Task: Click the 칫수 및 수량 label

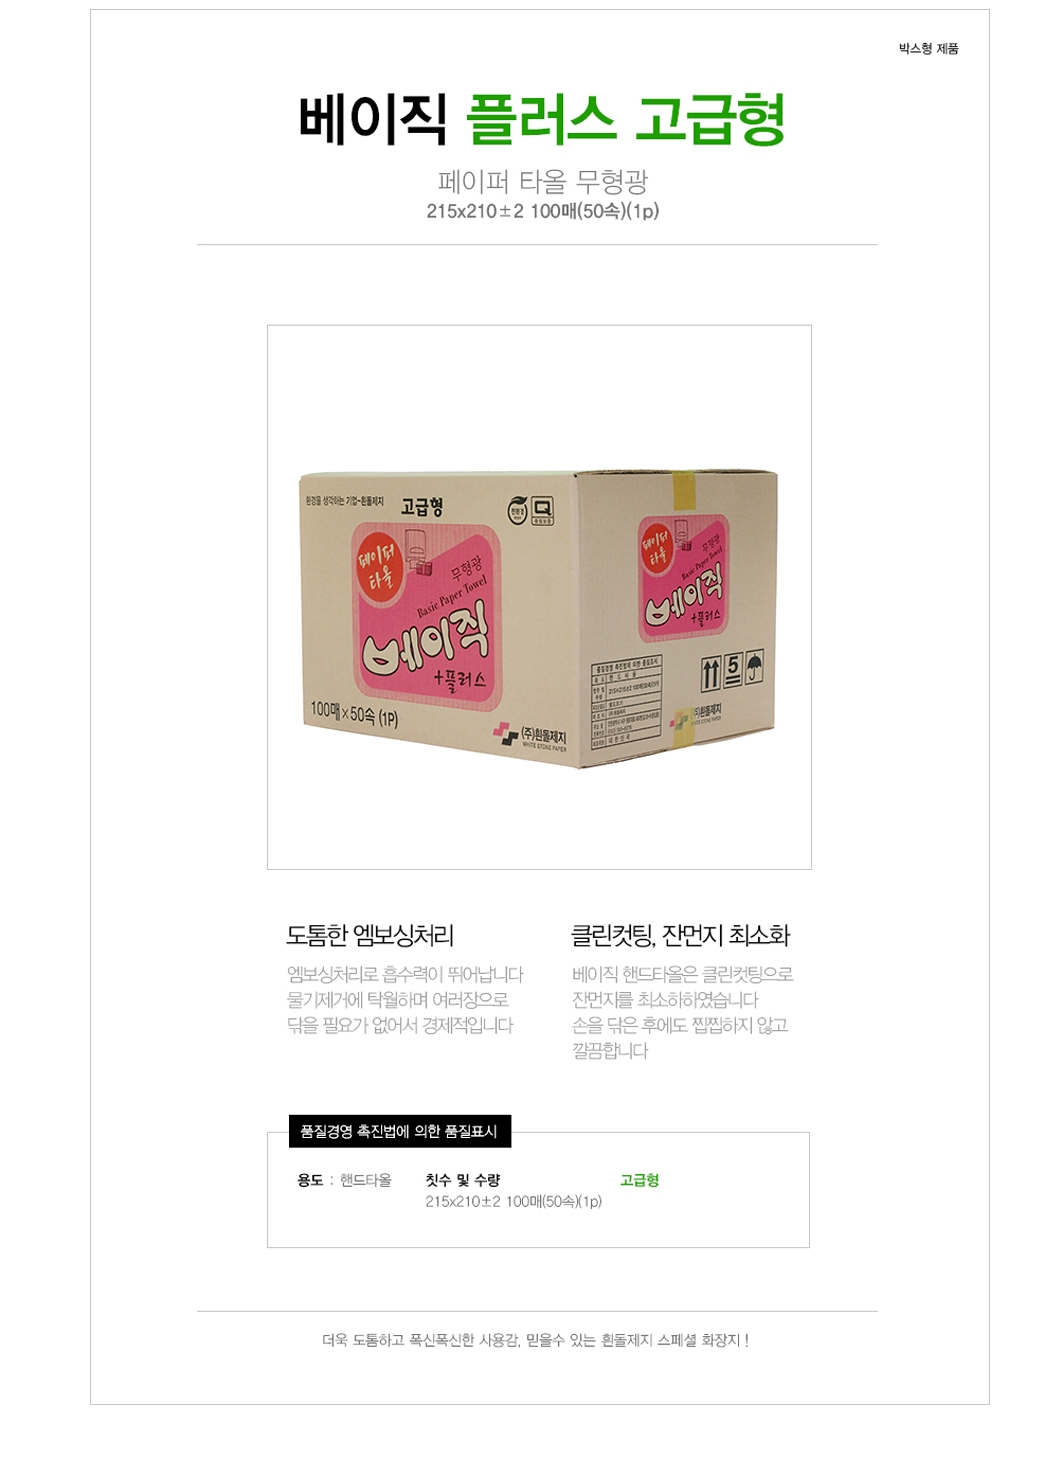Action: [x=463, y=1180]
